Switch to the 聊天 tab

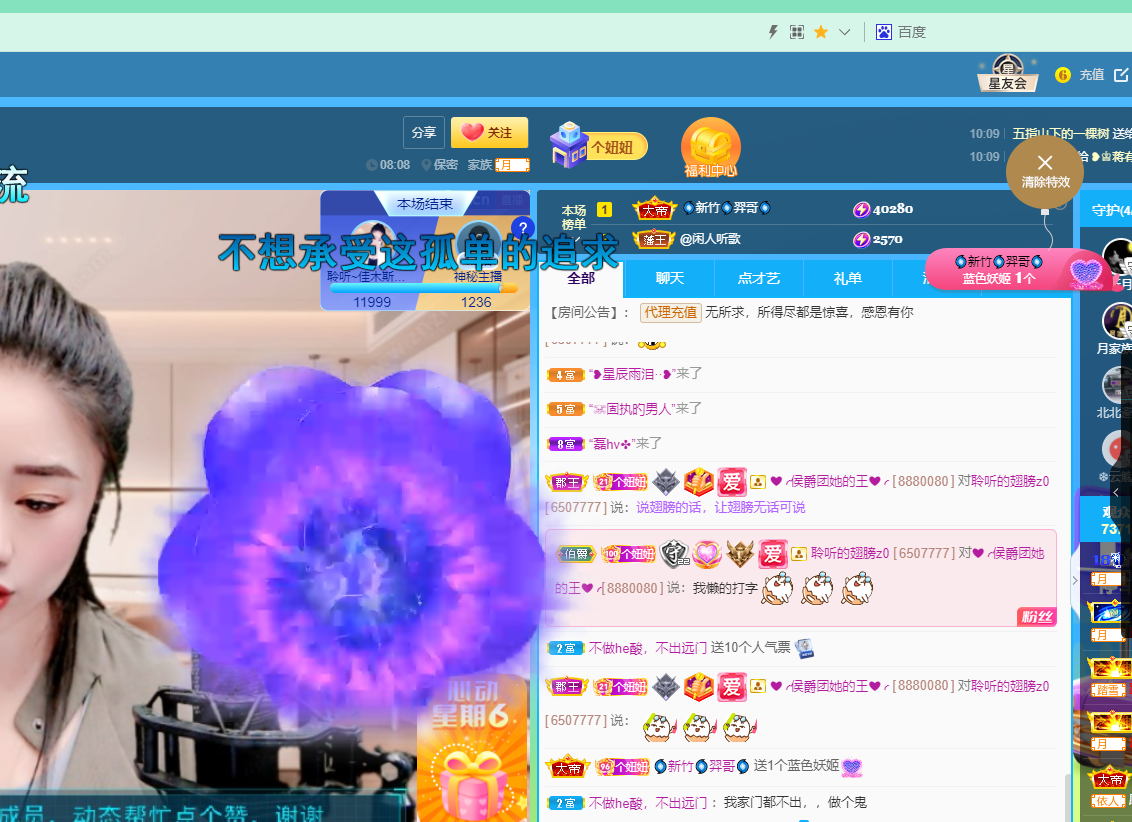pyautogui.click(x=669, y=278)
